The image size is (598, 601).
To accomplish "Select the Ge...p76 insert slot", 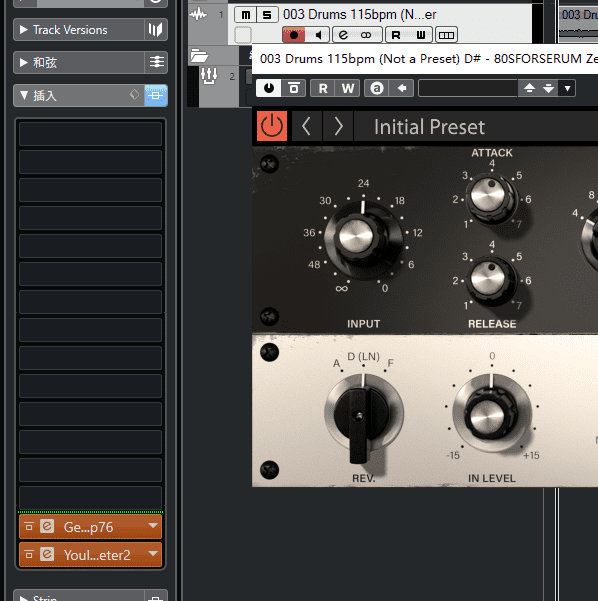I will (x=90, y=527).
